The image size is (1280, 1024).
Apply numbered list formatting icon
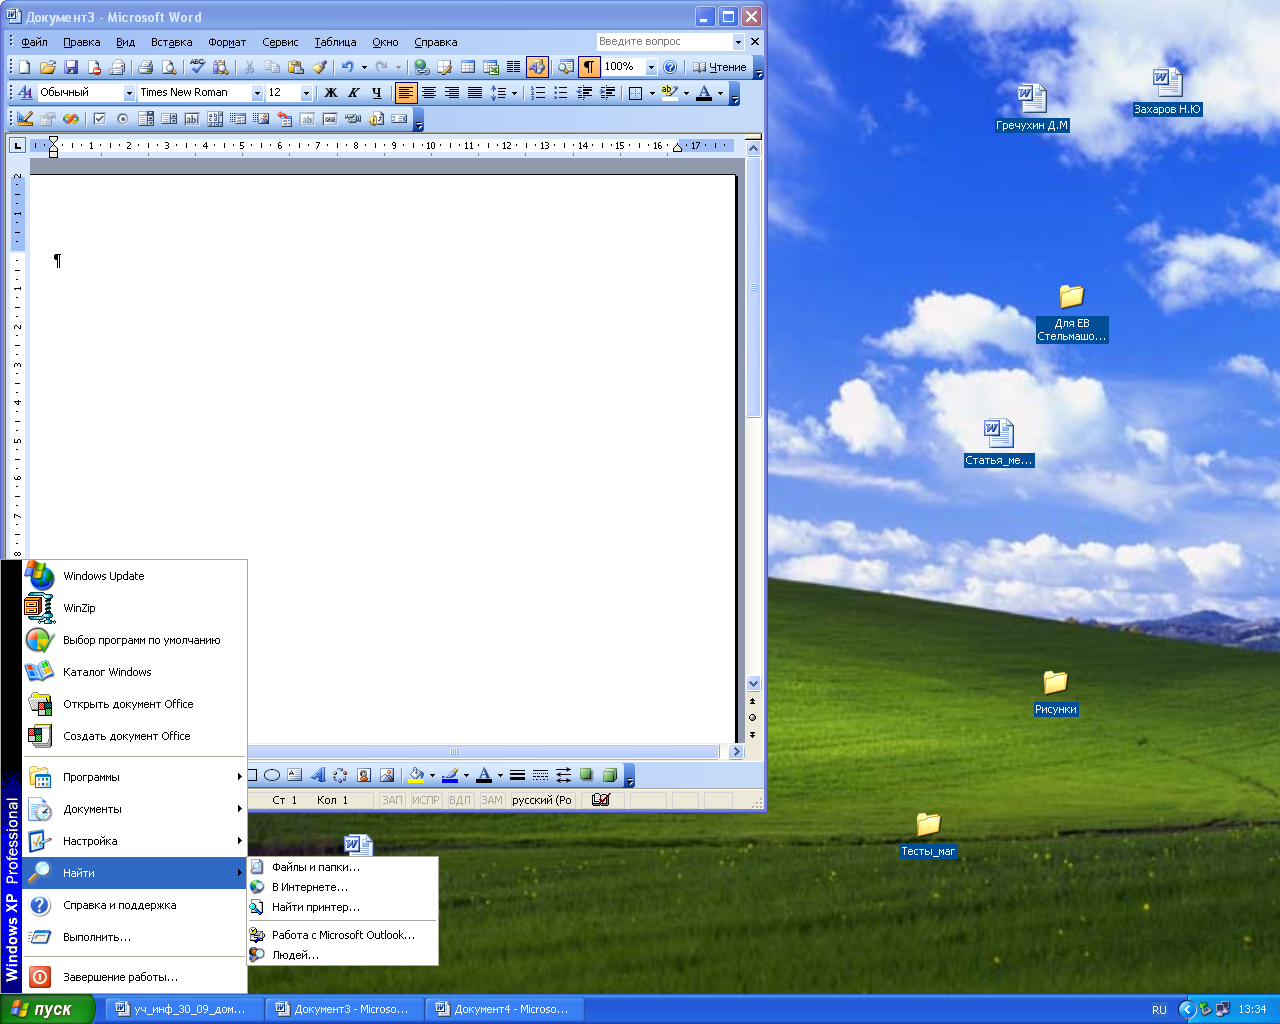pos(538,92)
